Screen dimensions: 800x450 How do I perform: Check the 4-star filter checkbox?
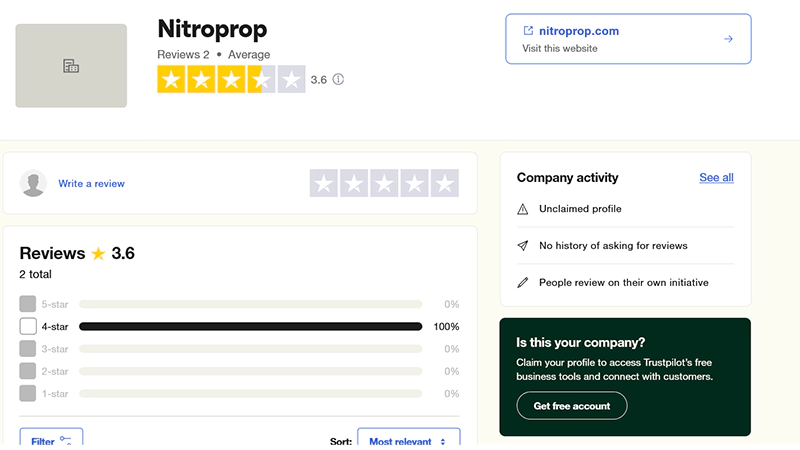[28, 326]
